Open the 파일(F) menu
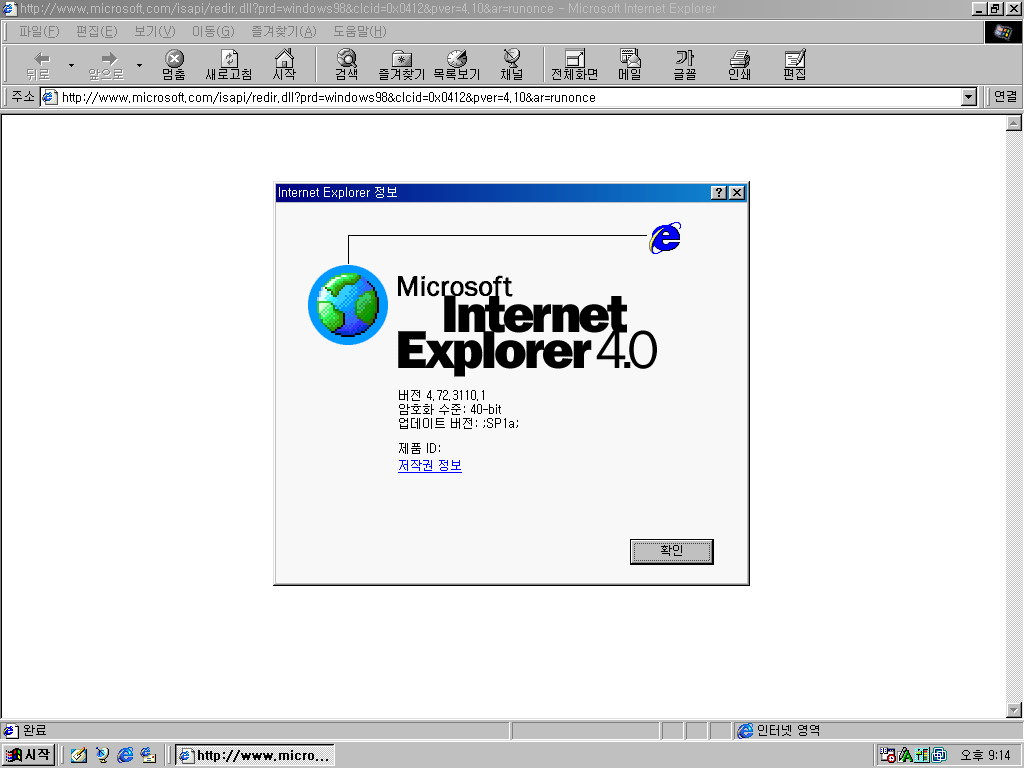 pos(39,31)
